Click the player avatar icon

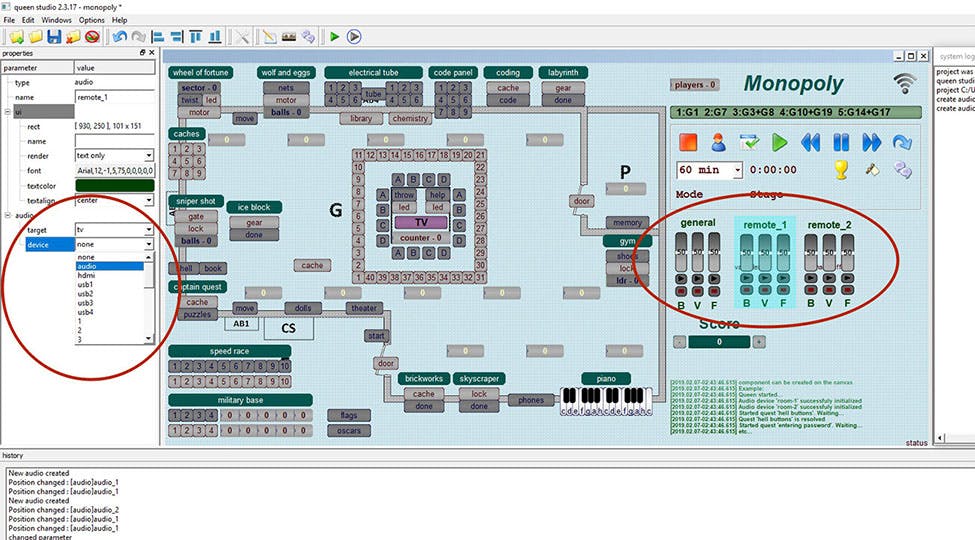click(x=718, y=142)
